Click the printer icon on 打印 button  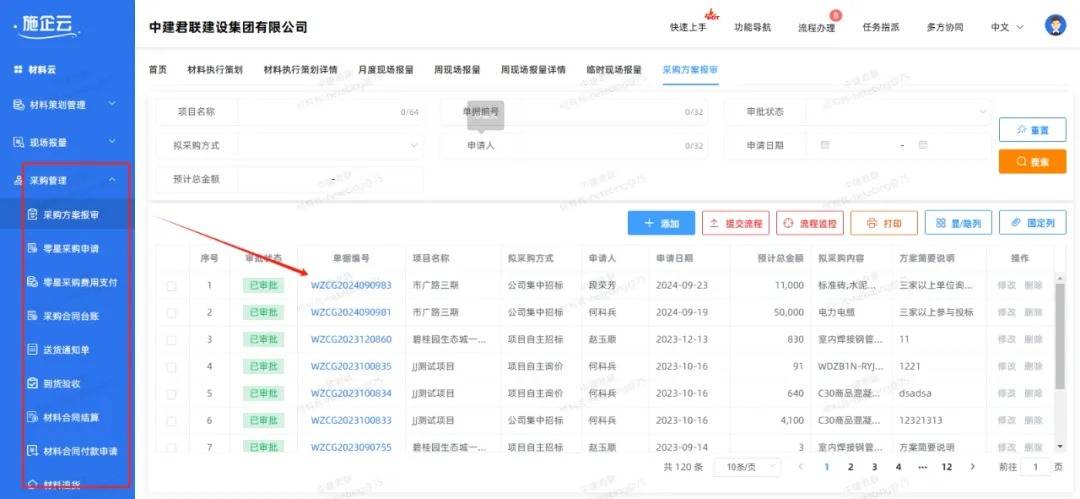(872, 223)
